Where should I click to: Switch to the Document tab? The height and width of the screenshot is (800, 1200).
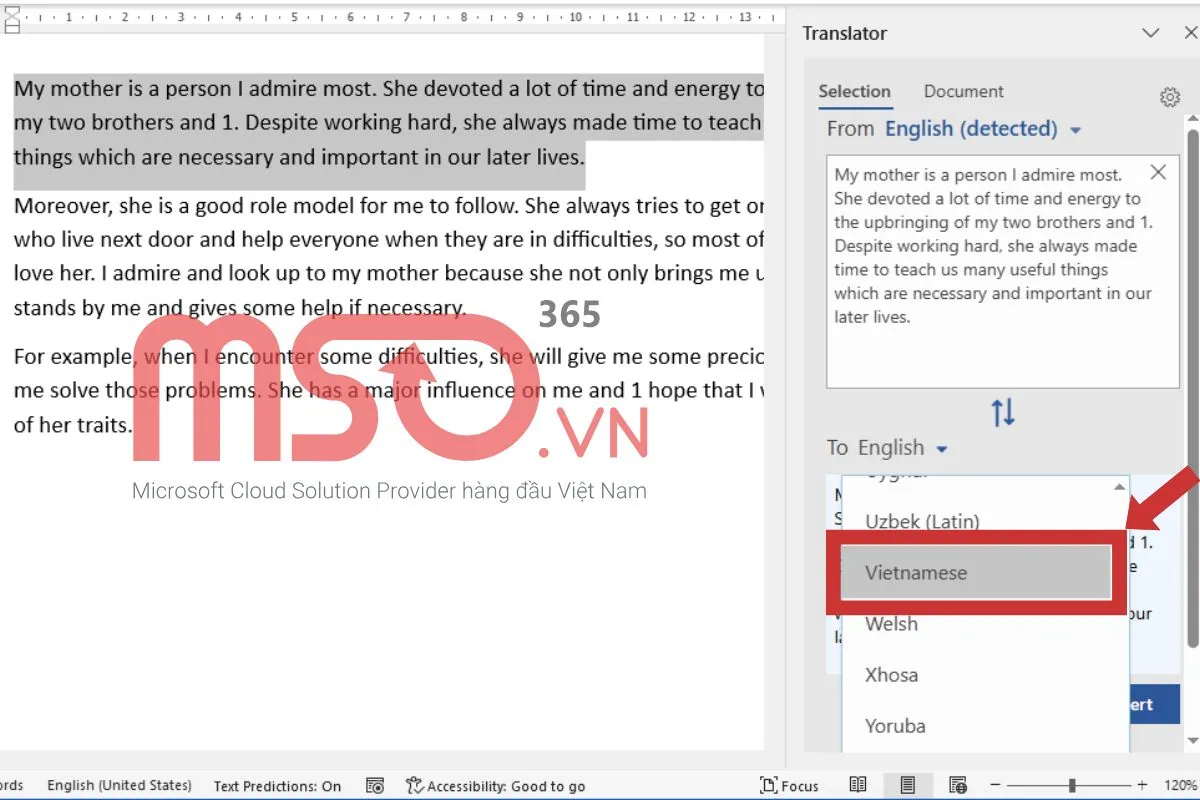coord(962,91)
